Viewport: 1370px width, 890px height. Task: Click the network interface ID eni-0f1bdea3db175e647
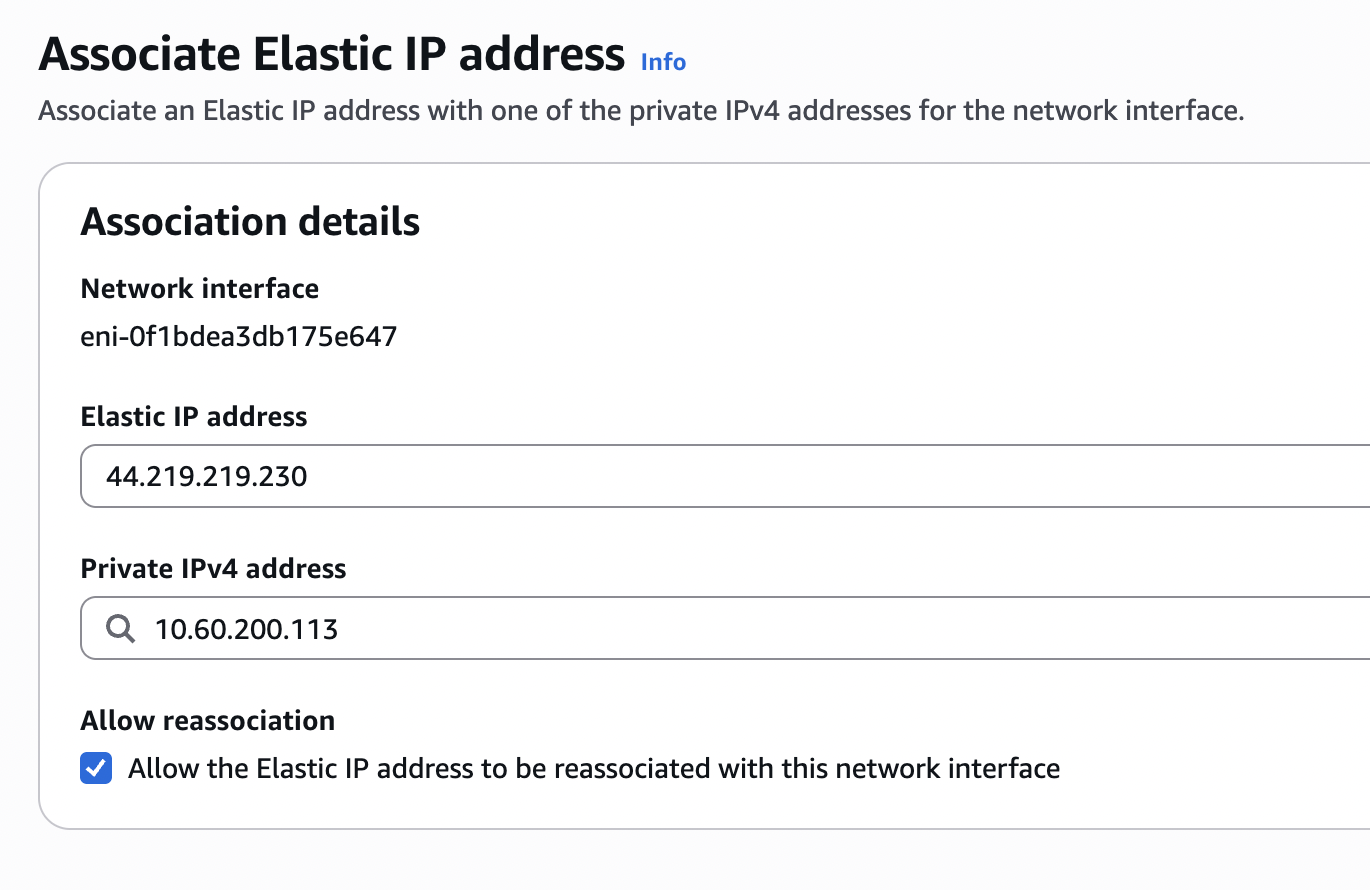tap(239, 336)
